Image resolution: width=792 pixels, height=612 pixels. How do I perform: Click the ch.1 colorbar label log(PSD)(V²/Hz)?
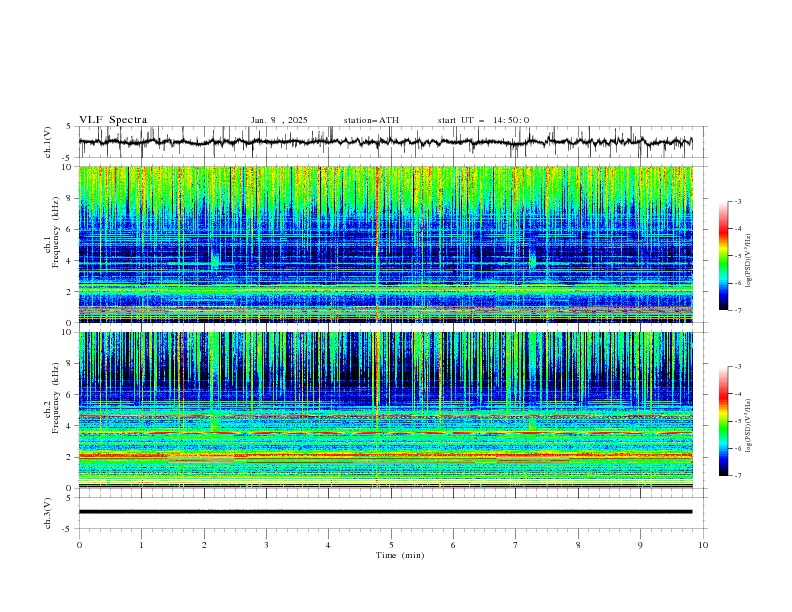[x=749, y=261]
